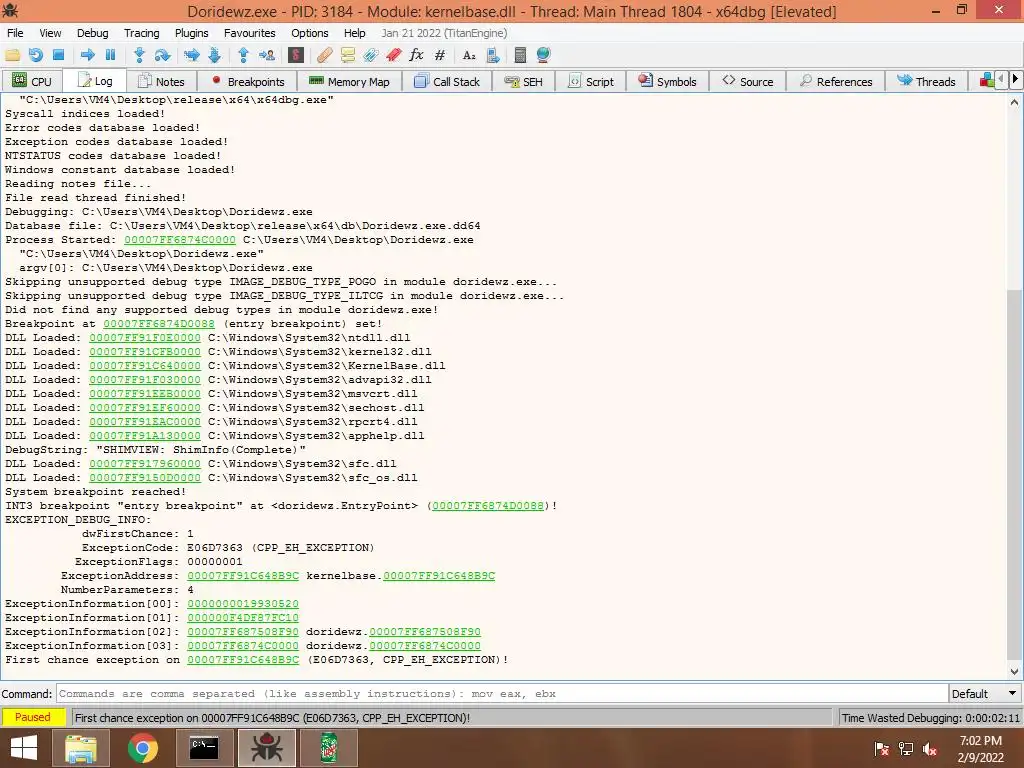
Task: Switch to the Symbols tab
Action: point(667,82)
